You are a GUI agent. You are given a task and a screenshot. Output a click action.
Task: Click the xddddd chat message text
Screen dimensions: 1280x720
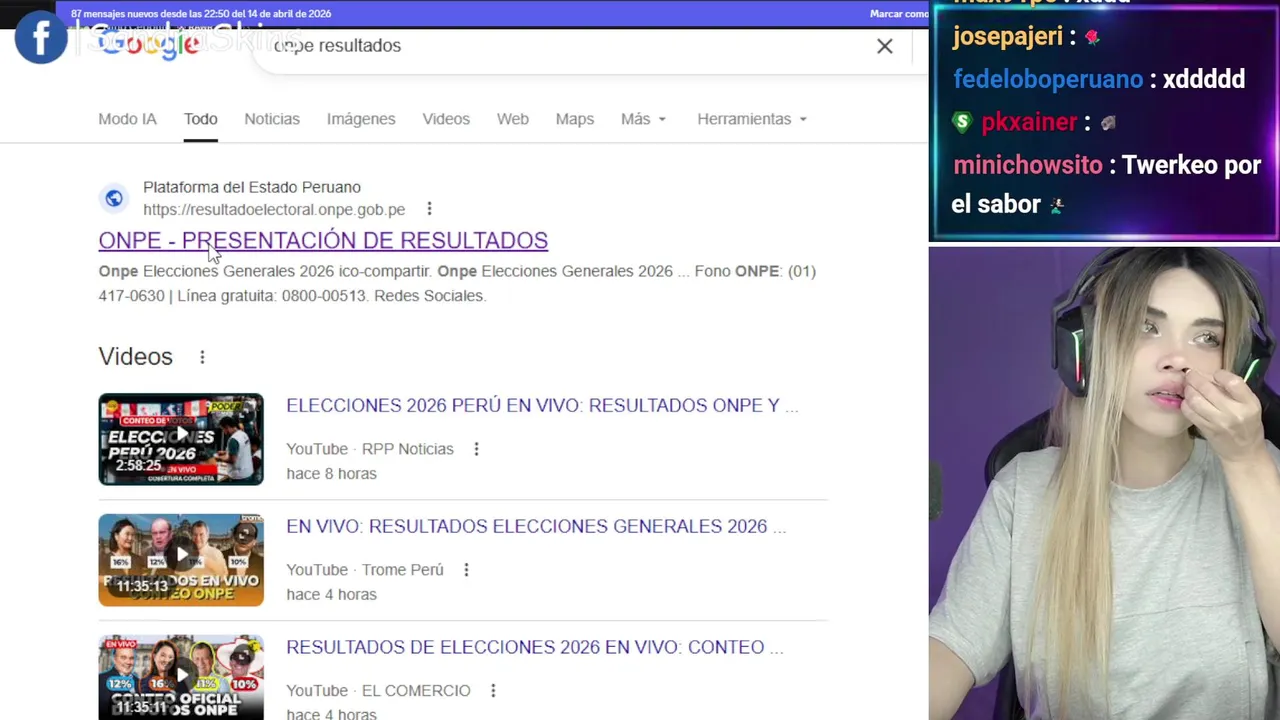(1204, 79)
